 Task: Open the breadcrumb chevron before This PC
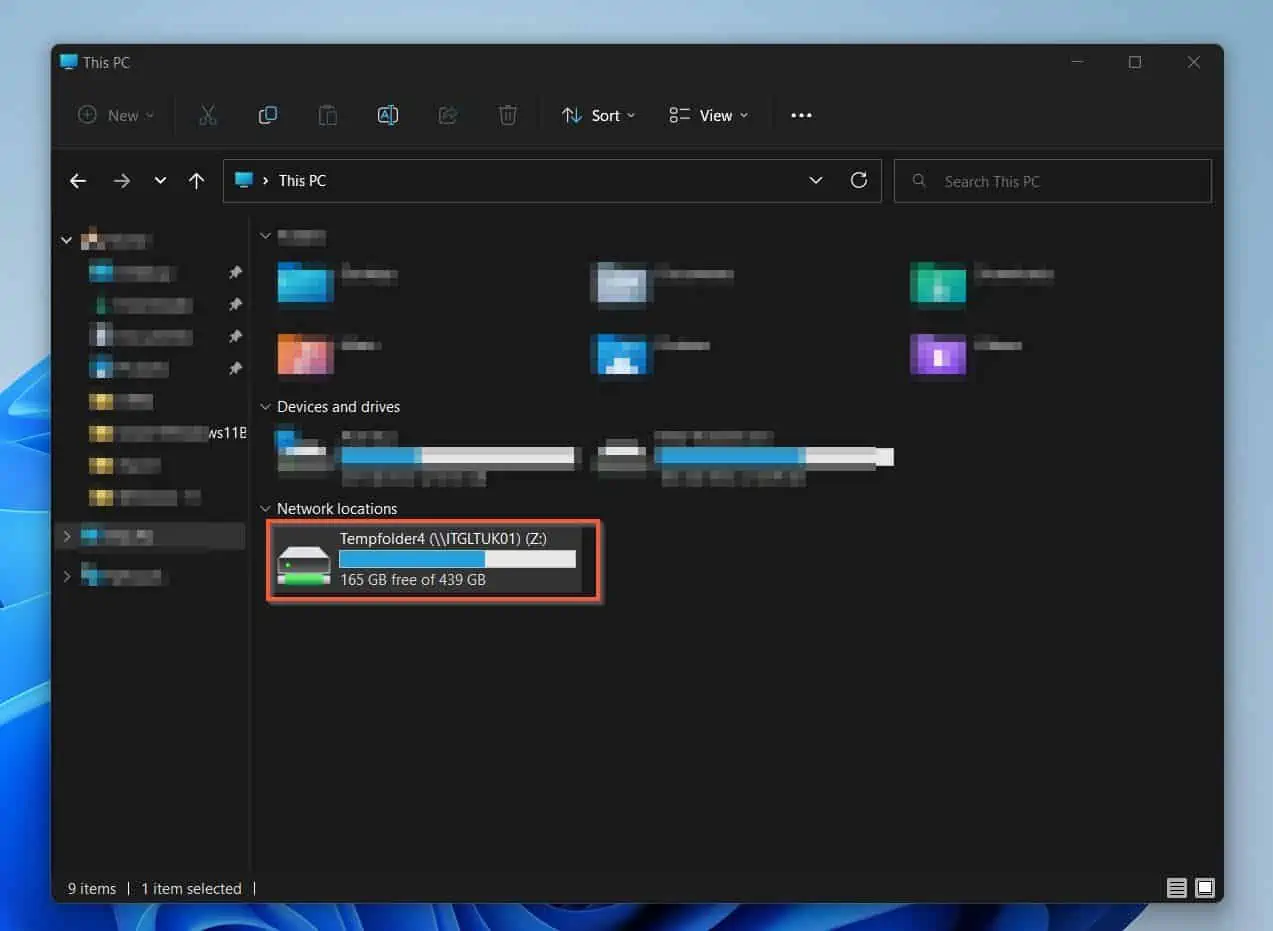[x=265, y=181]
